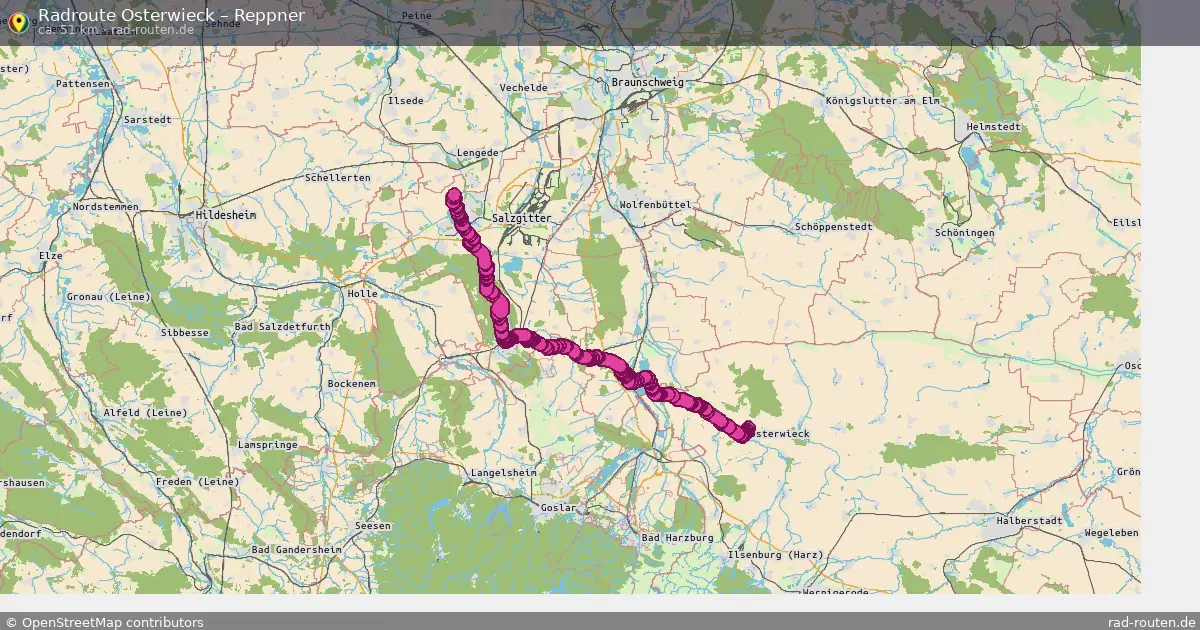Click the rad-routen.de footer link

[1152, 622]
